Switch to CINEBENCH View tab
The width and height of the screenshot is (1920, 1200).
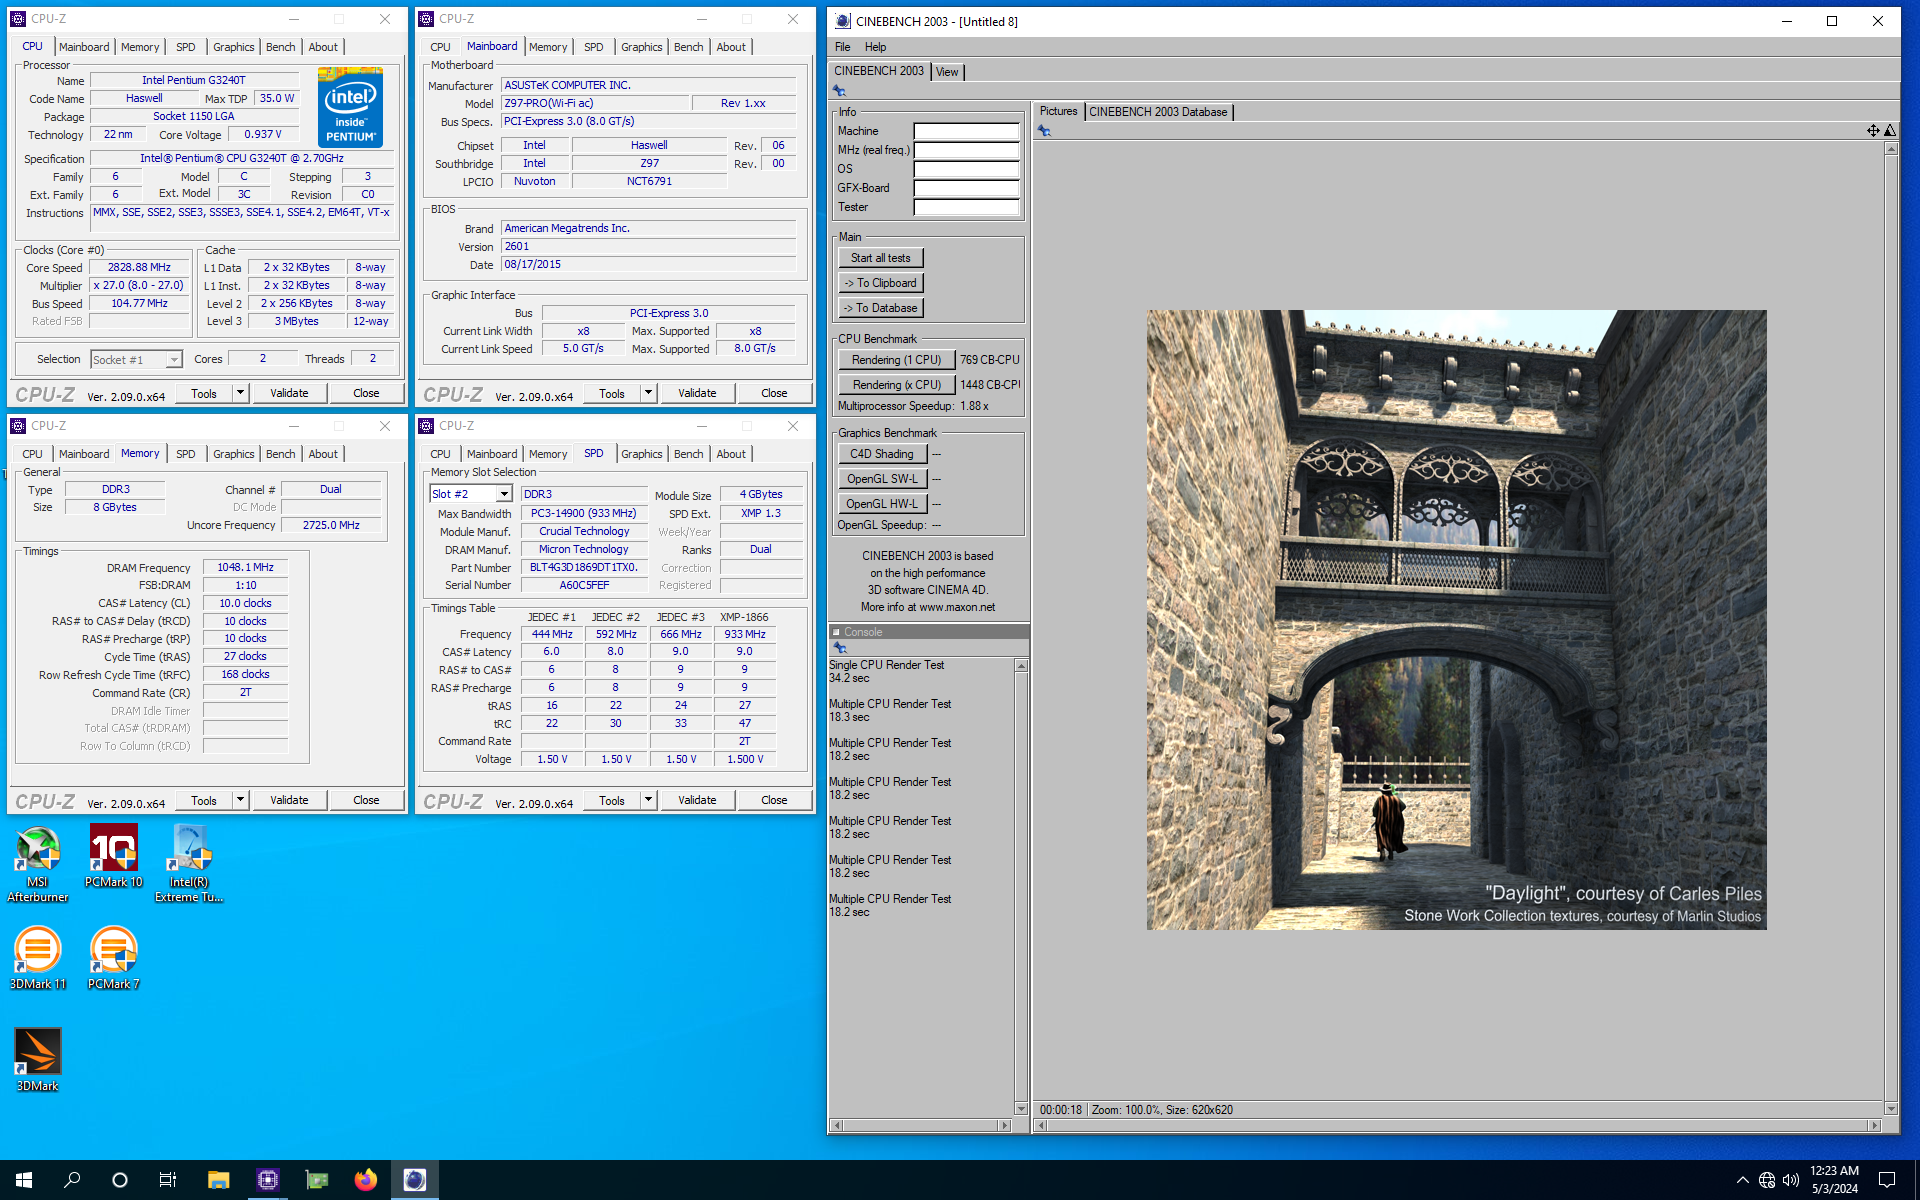pos(947,72)
